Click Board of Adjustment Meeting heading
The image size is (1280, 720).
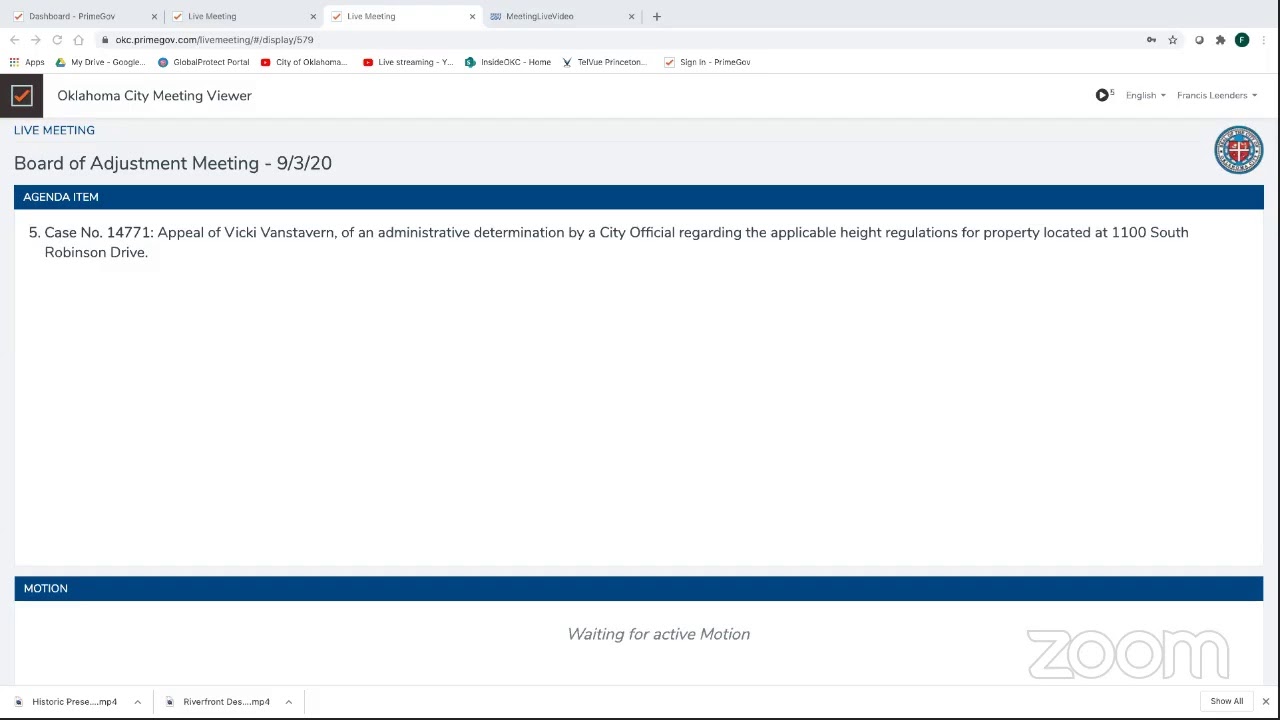pos(173,163)
